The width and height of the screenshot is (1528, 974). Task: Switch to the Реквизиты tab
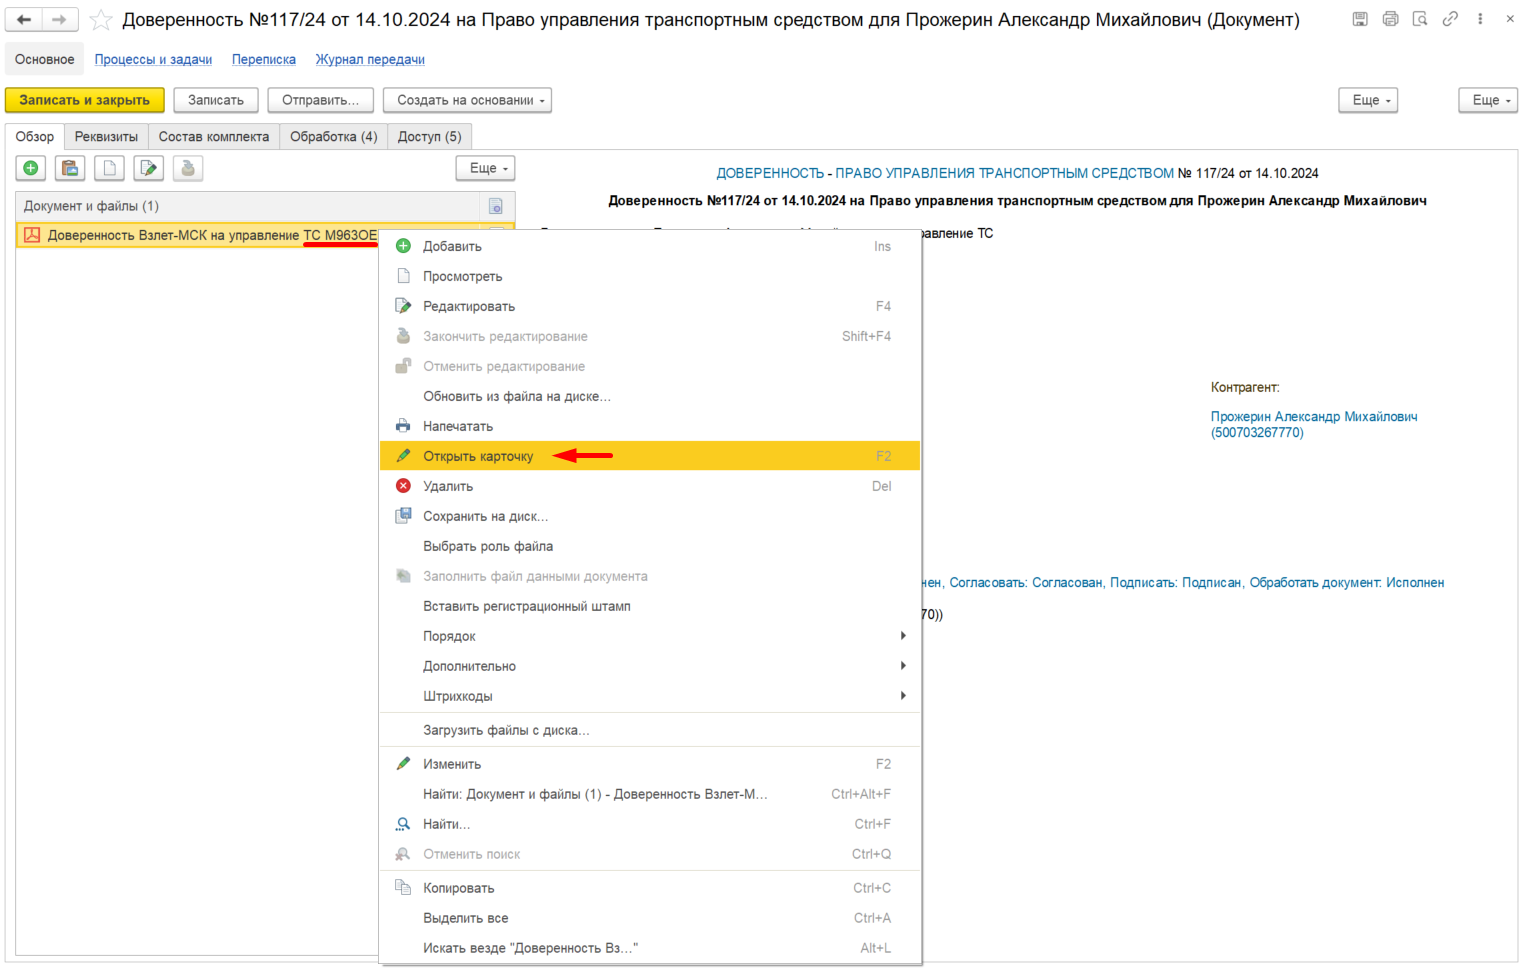[106, 137]
